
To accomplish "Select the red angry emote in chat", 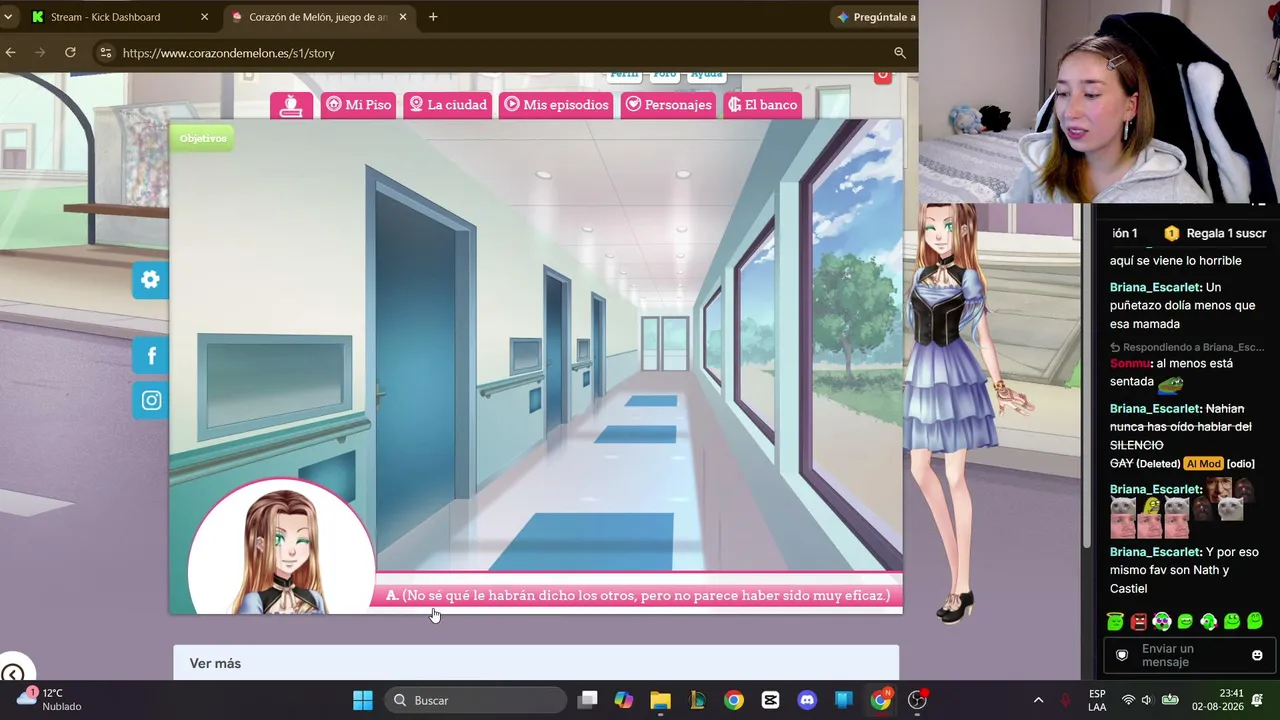I will point(1138,622).
